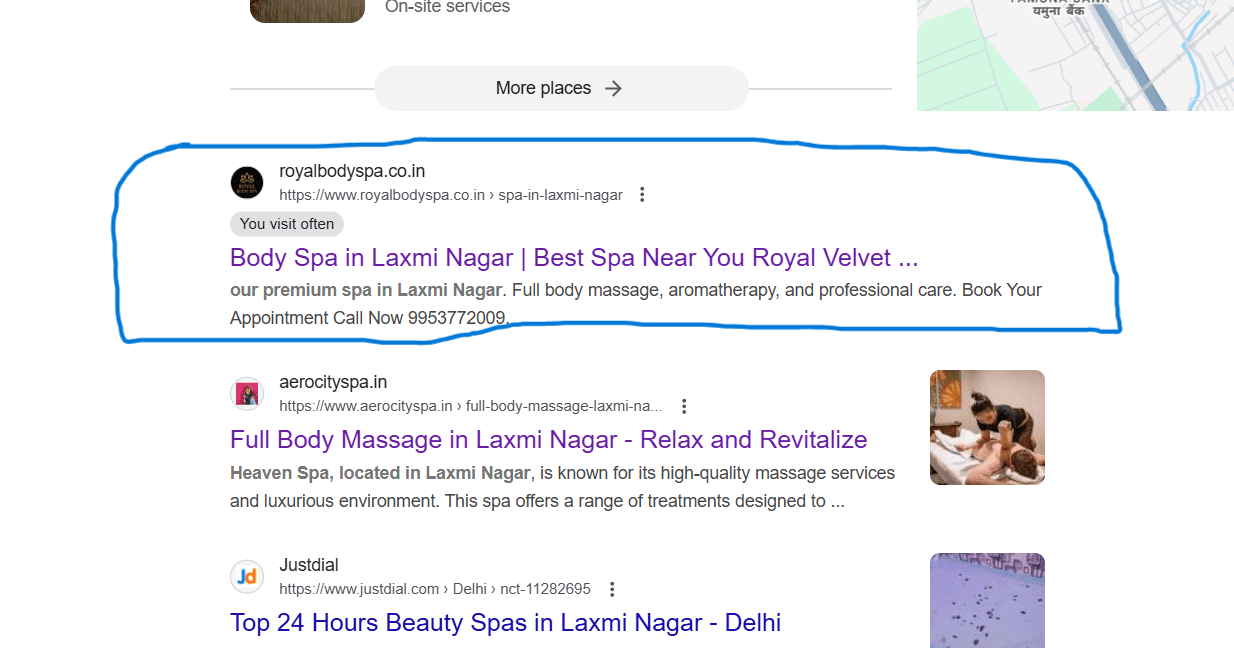Open the three-dot menu for the Justdial result
Screen dimensions: 1234x648
pos(612,589)
